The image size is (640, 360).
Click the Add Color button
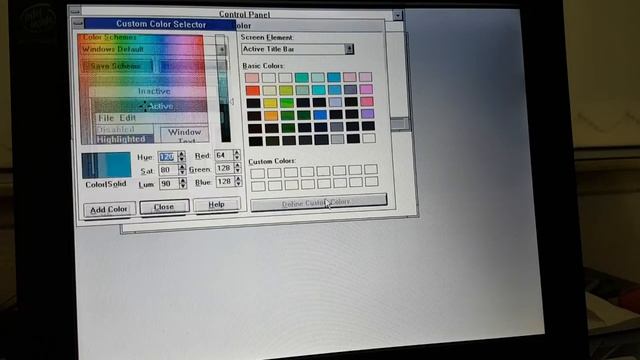[109, 210]
